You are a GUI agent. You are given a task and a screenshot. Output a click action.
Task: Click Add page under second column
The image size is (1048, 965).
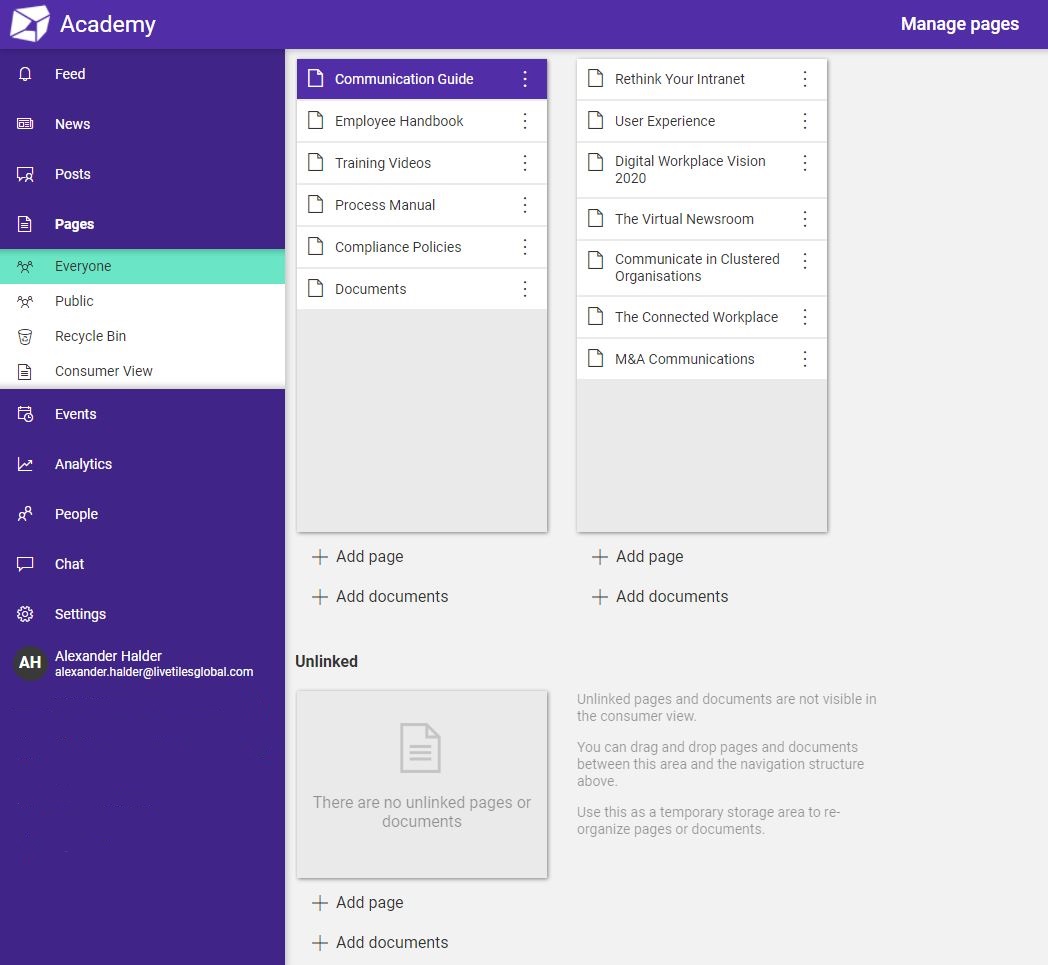(638, 557)
